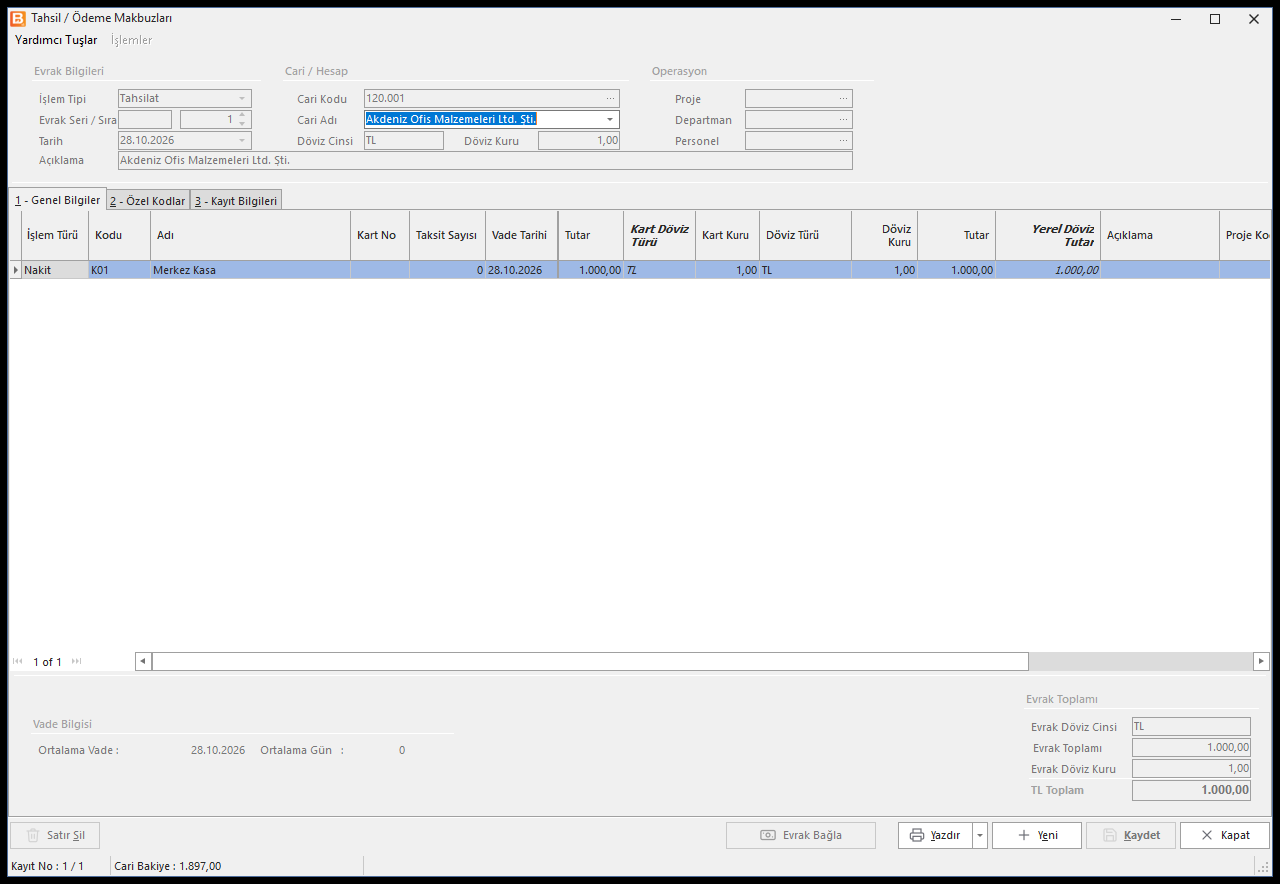
Task: Click the Vade Tarihi column header
Action: (521, 235)
